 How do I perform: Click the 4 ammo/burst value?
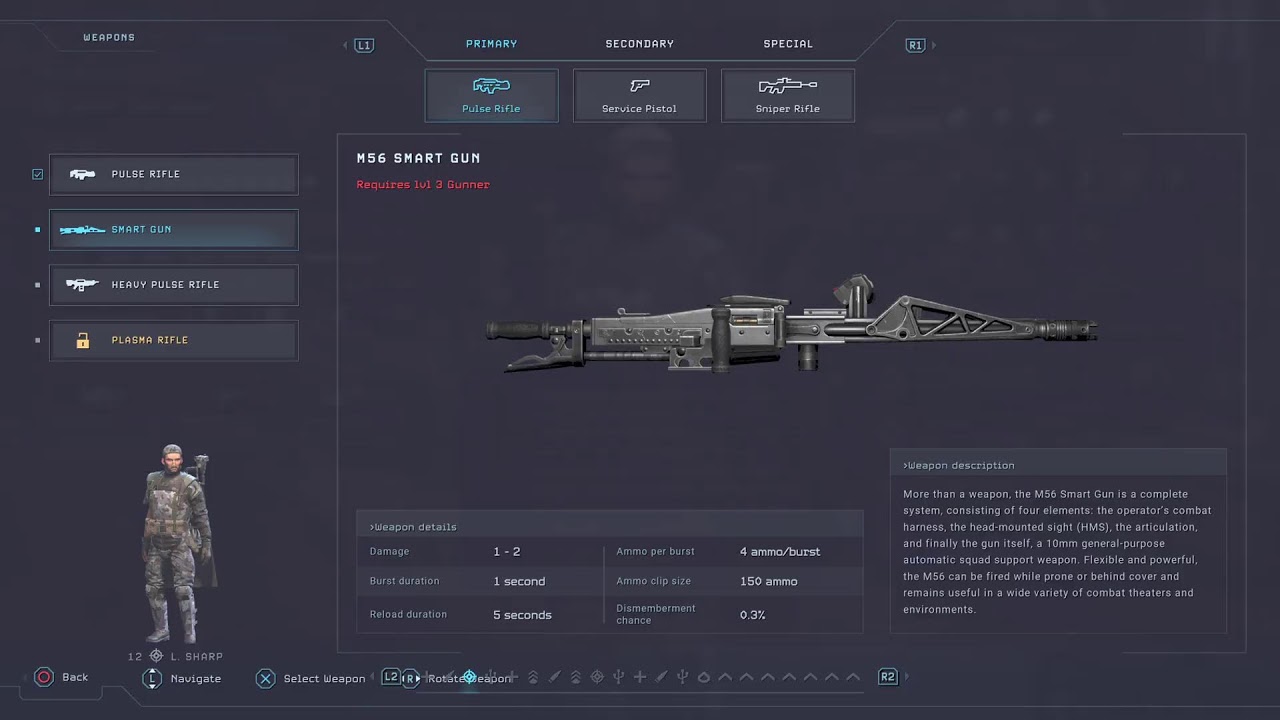pos(780,552)
